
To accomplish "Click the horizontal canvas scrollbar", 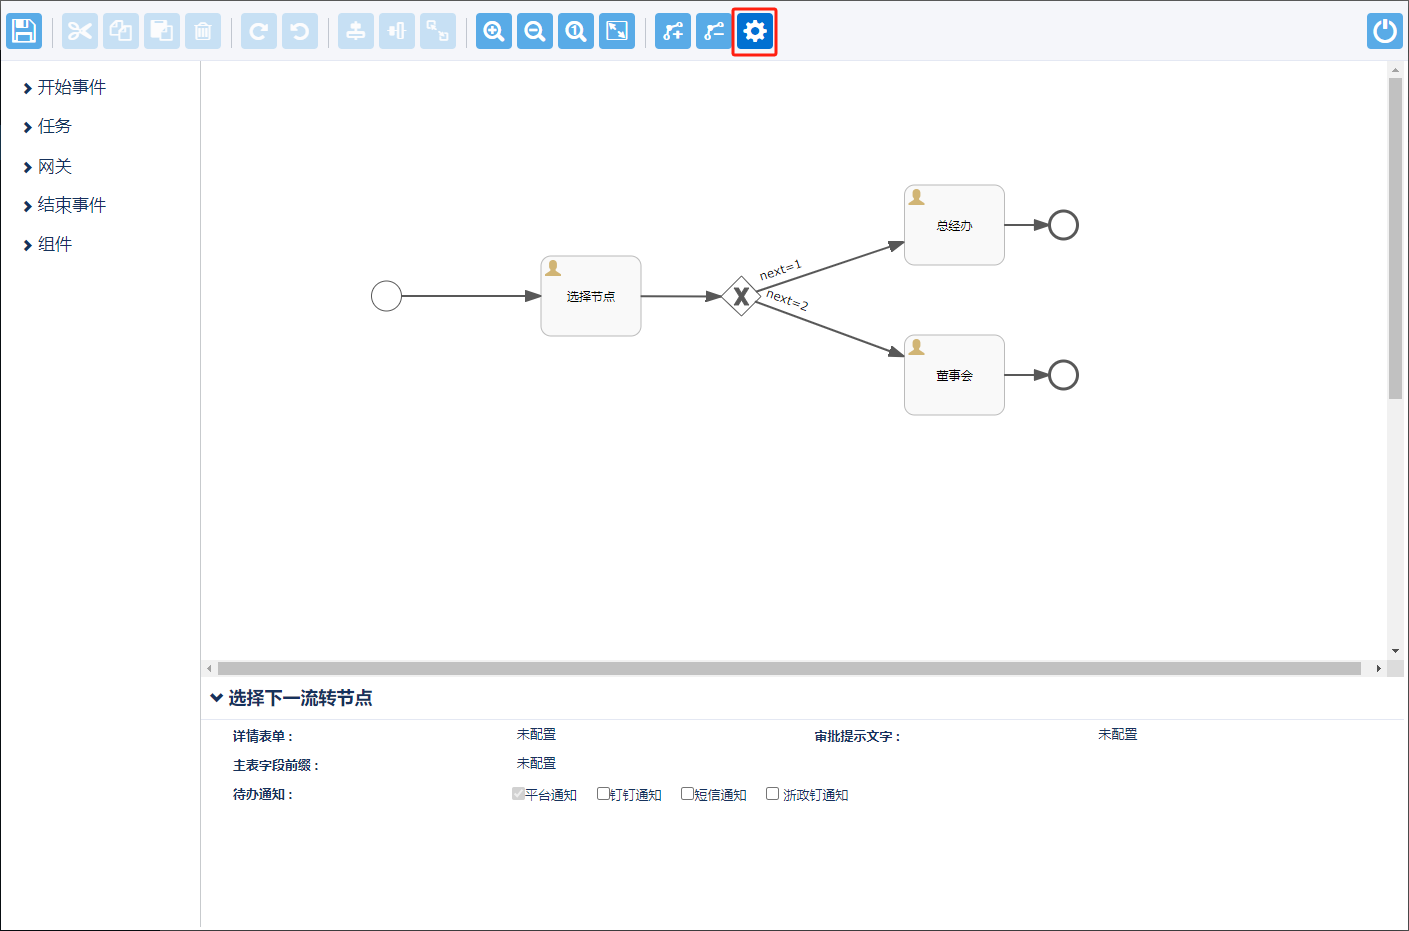I will tap(788, 668).
